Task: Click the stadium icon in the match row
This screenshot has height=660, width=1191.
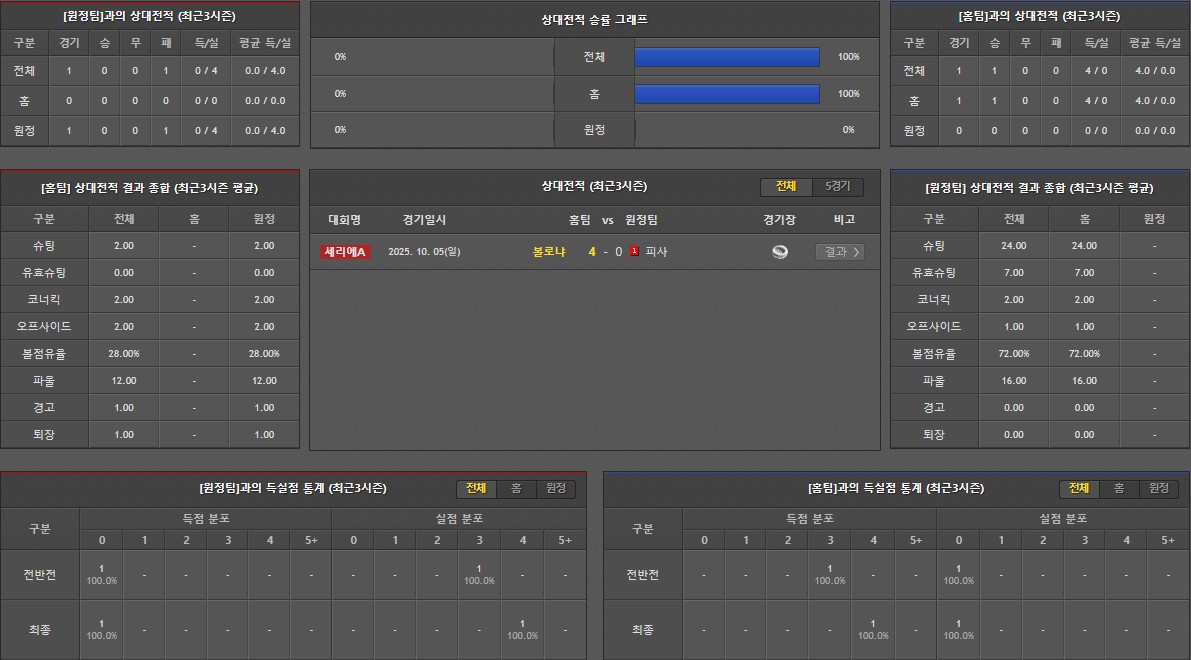Action: pos(780,252)
